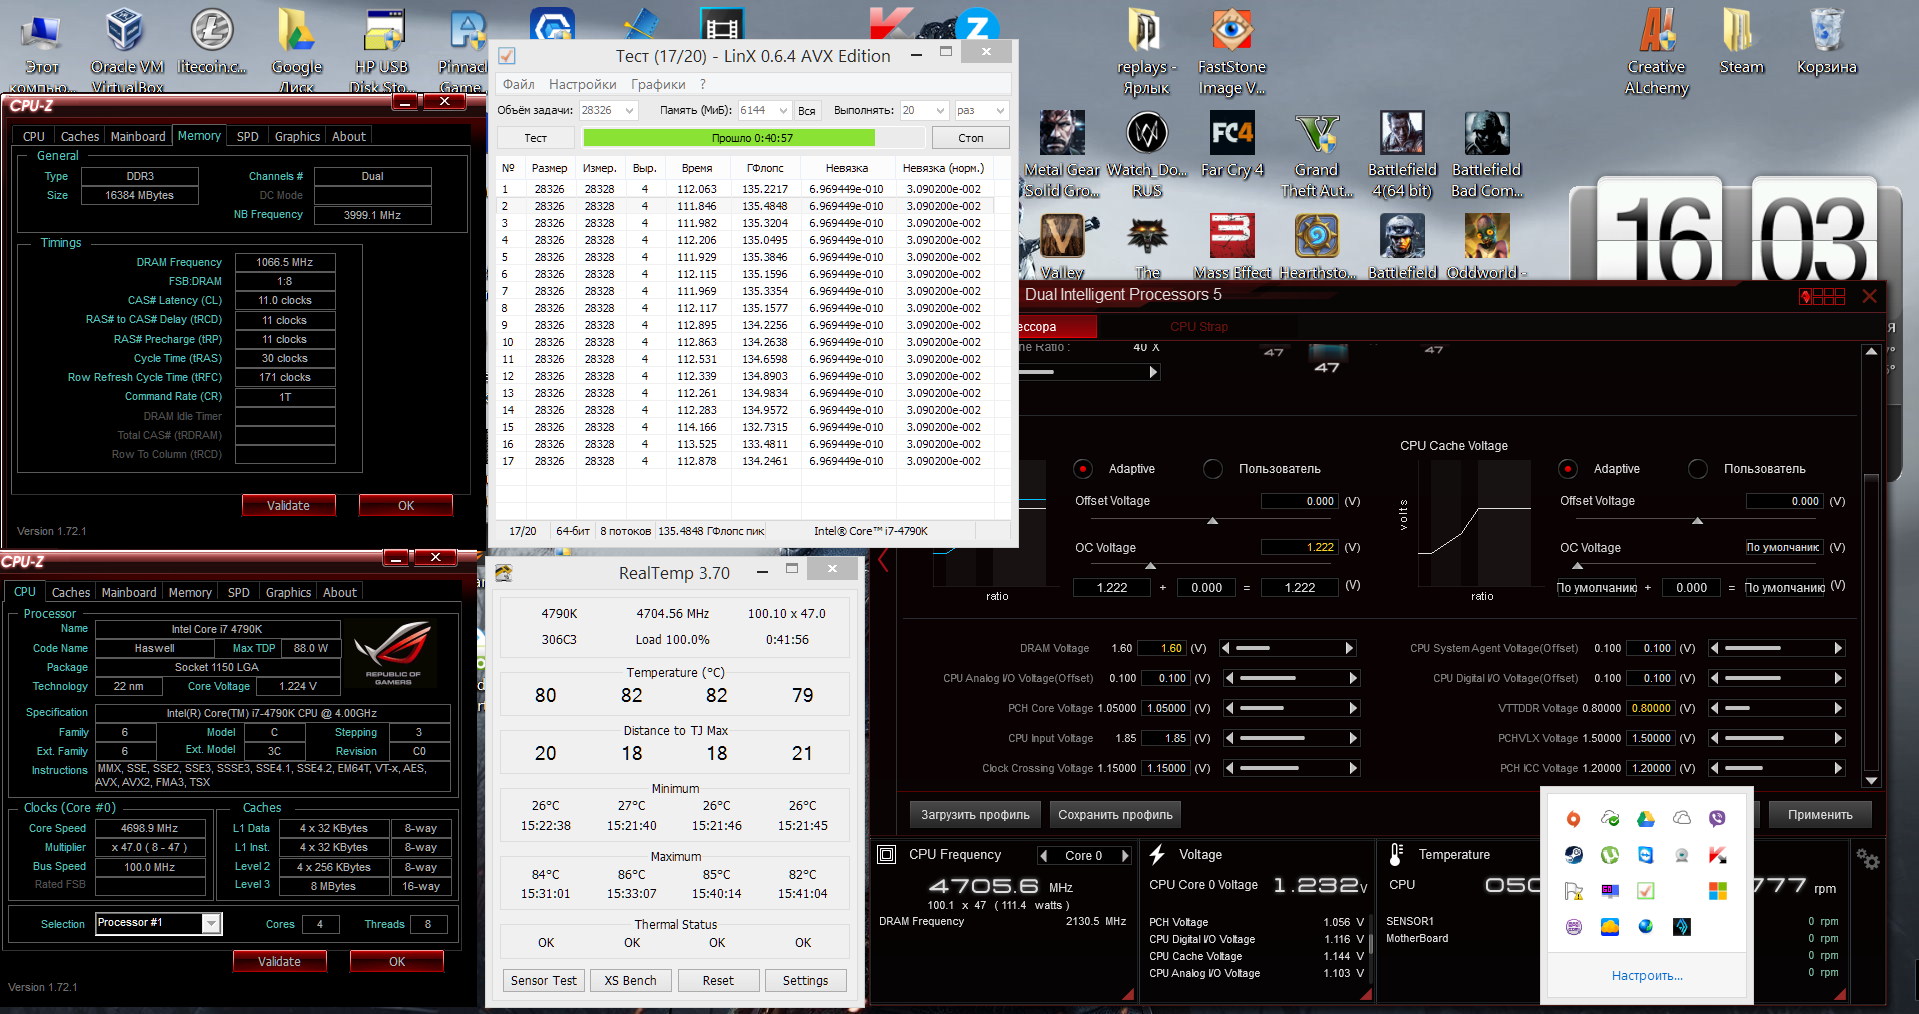Launch the Hearthstone desktop shortcut
The image size is (1919, 1014).
[x=1317, y=247]
